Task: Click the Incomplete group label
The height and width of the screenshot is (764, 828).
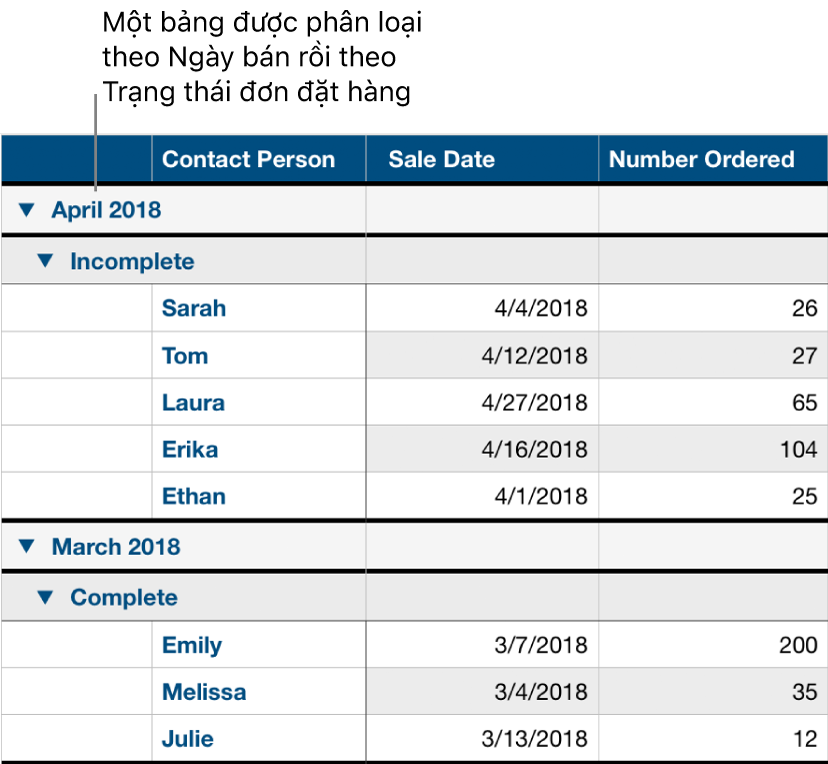Action: point(132,261)
